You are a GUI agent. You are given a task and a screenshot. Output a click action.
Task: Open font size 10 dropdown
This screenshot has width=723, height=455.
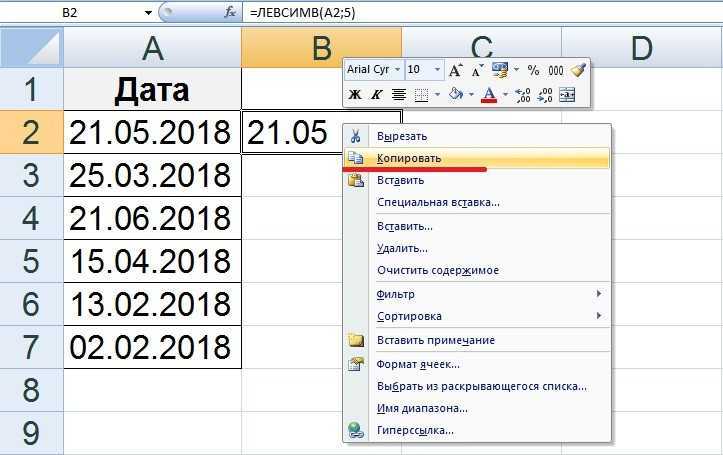pos(437,70)
